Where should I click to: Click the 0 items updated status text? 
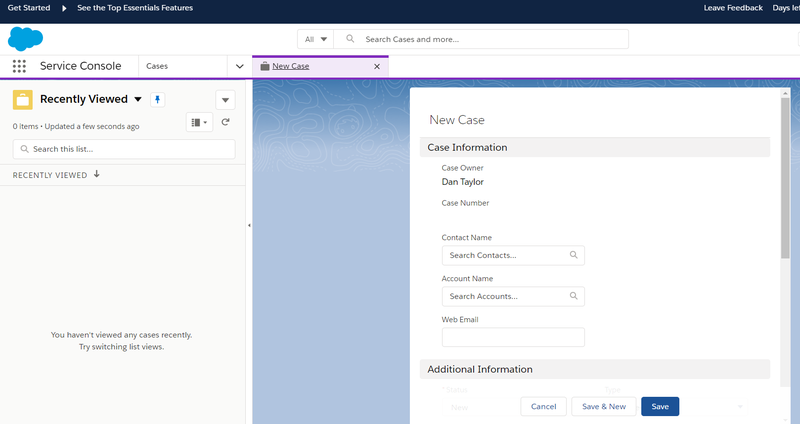pyautogui.click(x=76, y=127)
